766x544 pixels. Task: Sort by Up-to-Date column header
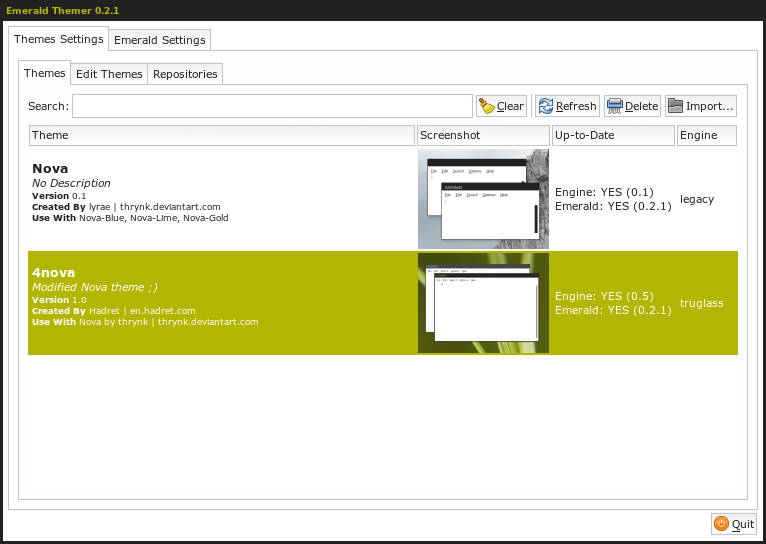click(x=613, y=135)
